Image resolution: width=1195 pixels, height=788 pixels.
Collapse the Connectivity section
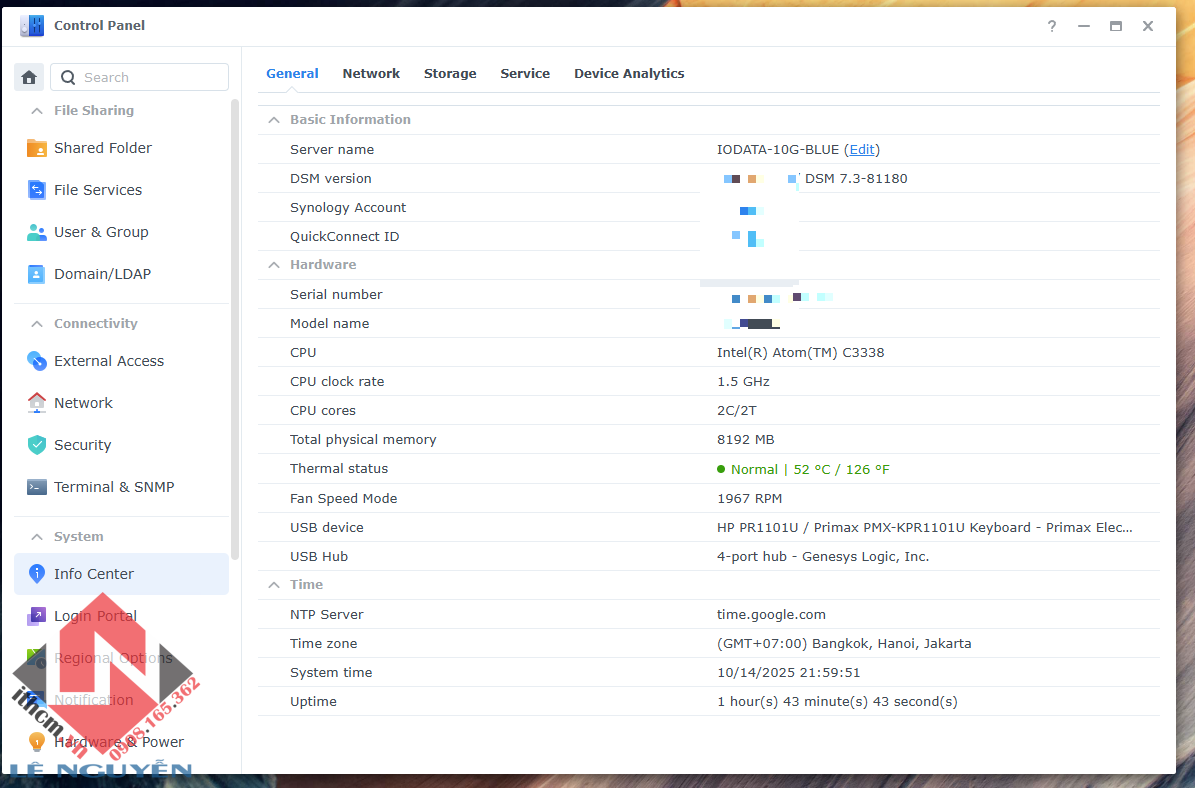pyautogui.click(x=37, y=324)
